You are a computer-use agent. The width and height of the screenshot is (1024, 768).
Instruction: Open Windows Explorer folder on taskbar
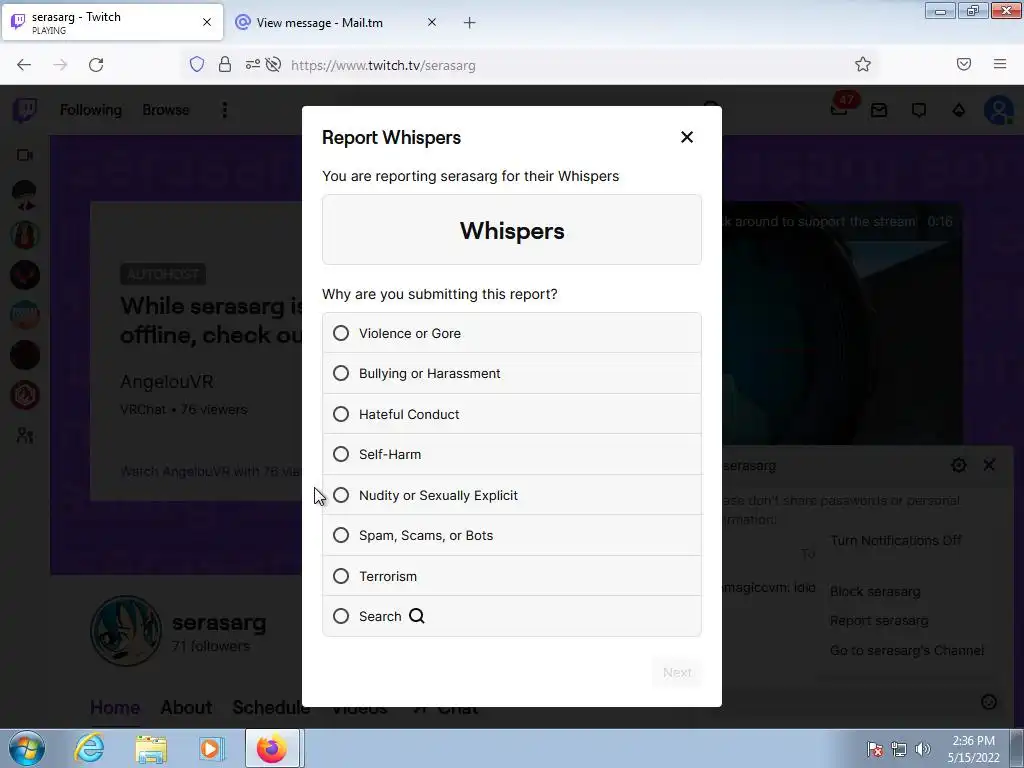(x=151, y=749)
